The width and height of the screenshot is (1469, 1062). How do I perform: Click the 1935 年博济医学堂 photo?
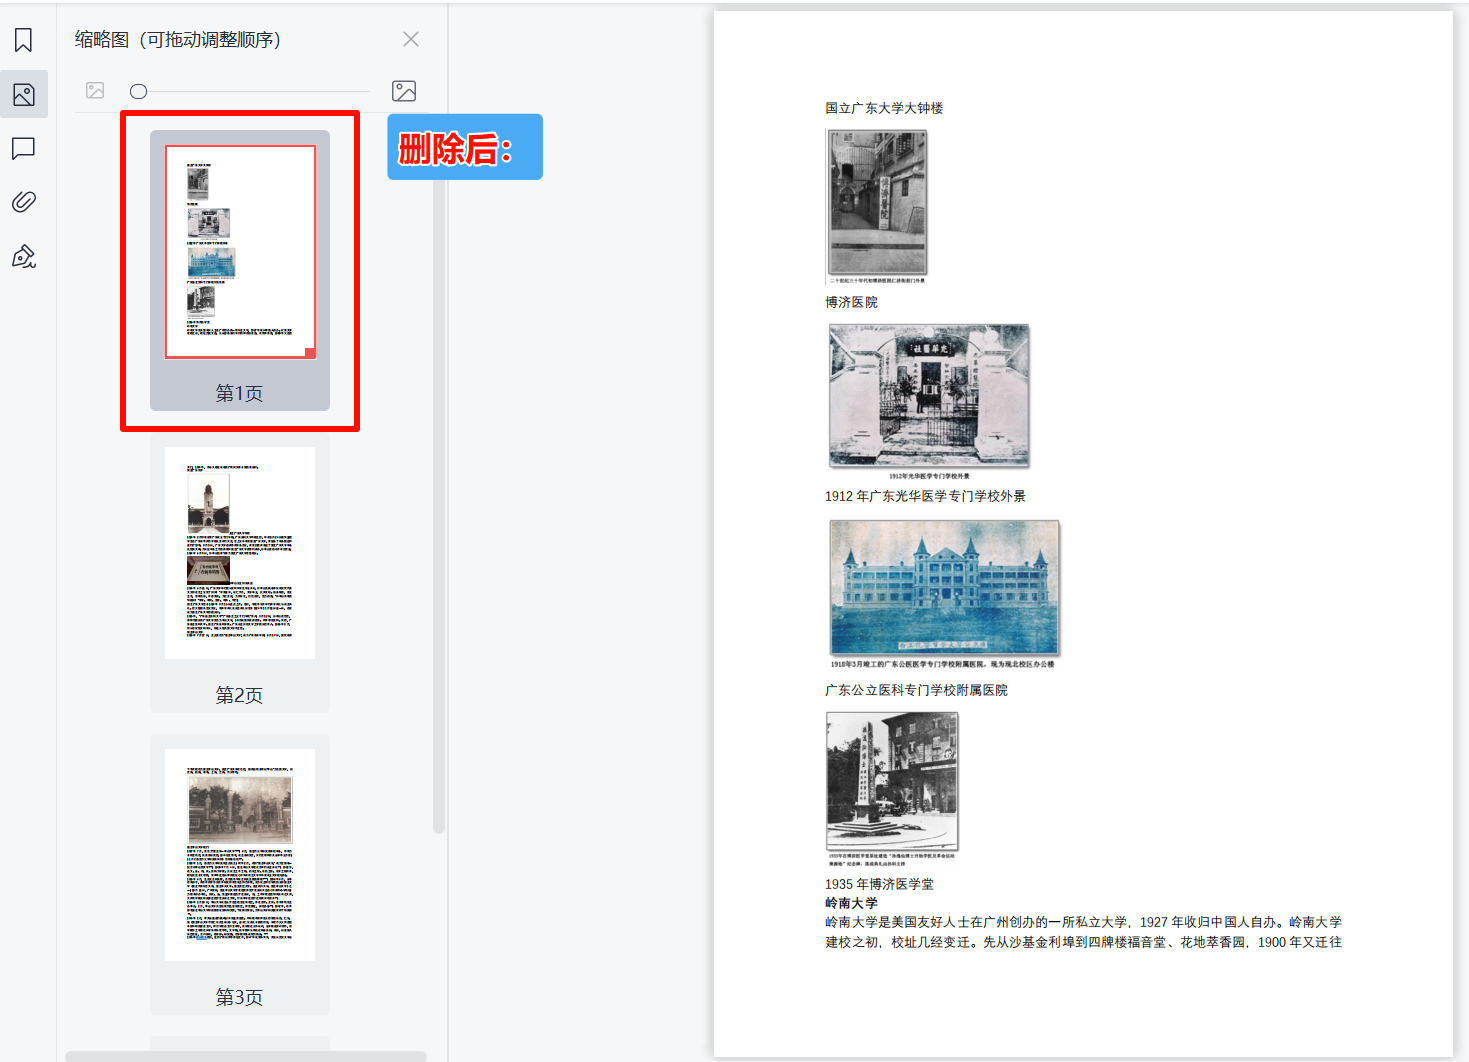[x=893, y=780]
